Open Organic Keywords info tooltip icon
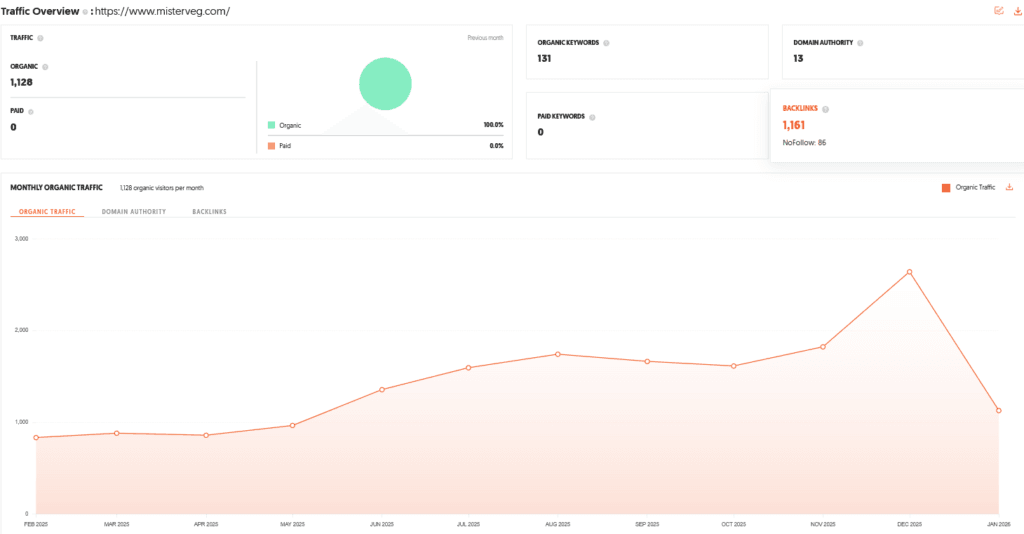The width and height of the screenshot is (1024, 534). click(607, 43)
